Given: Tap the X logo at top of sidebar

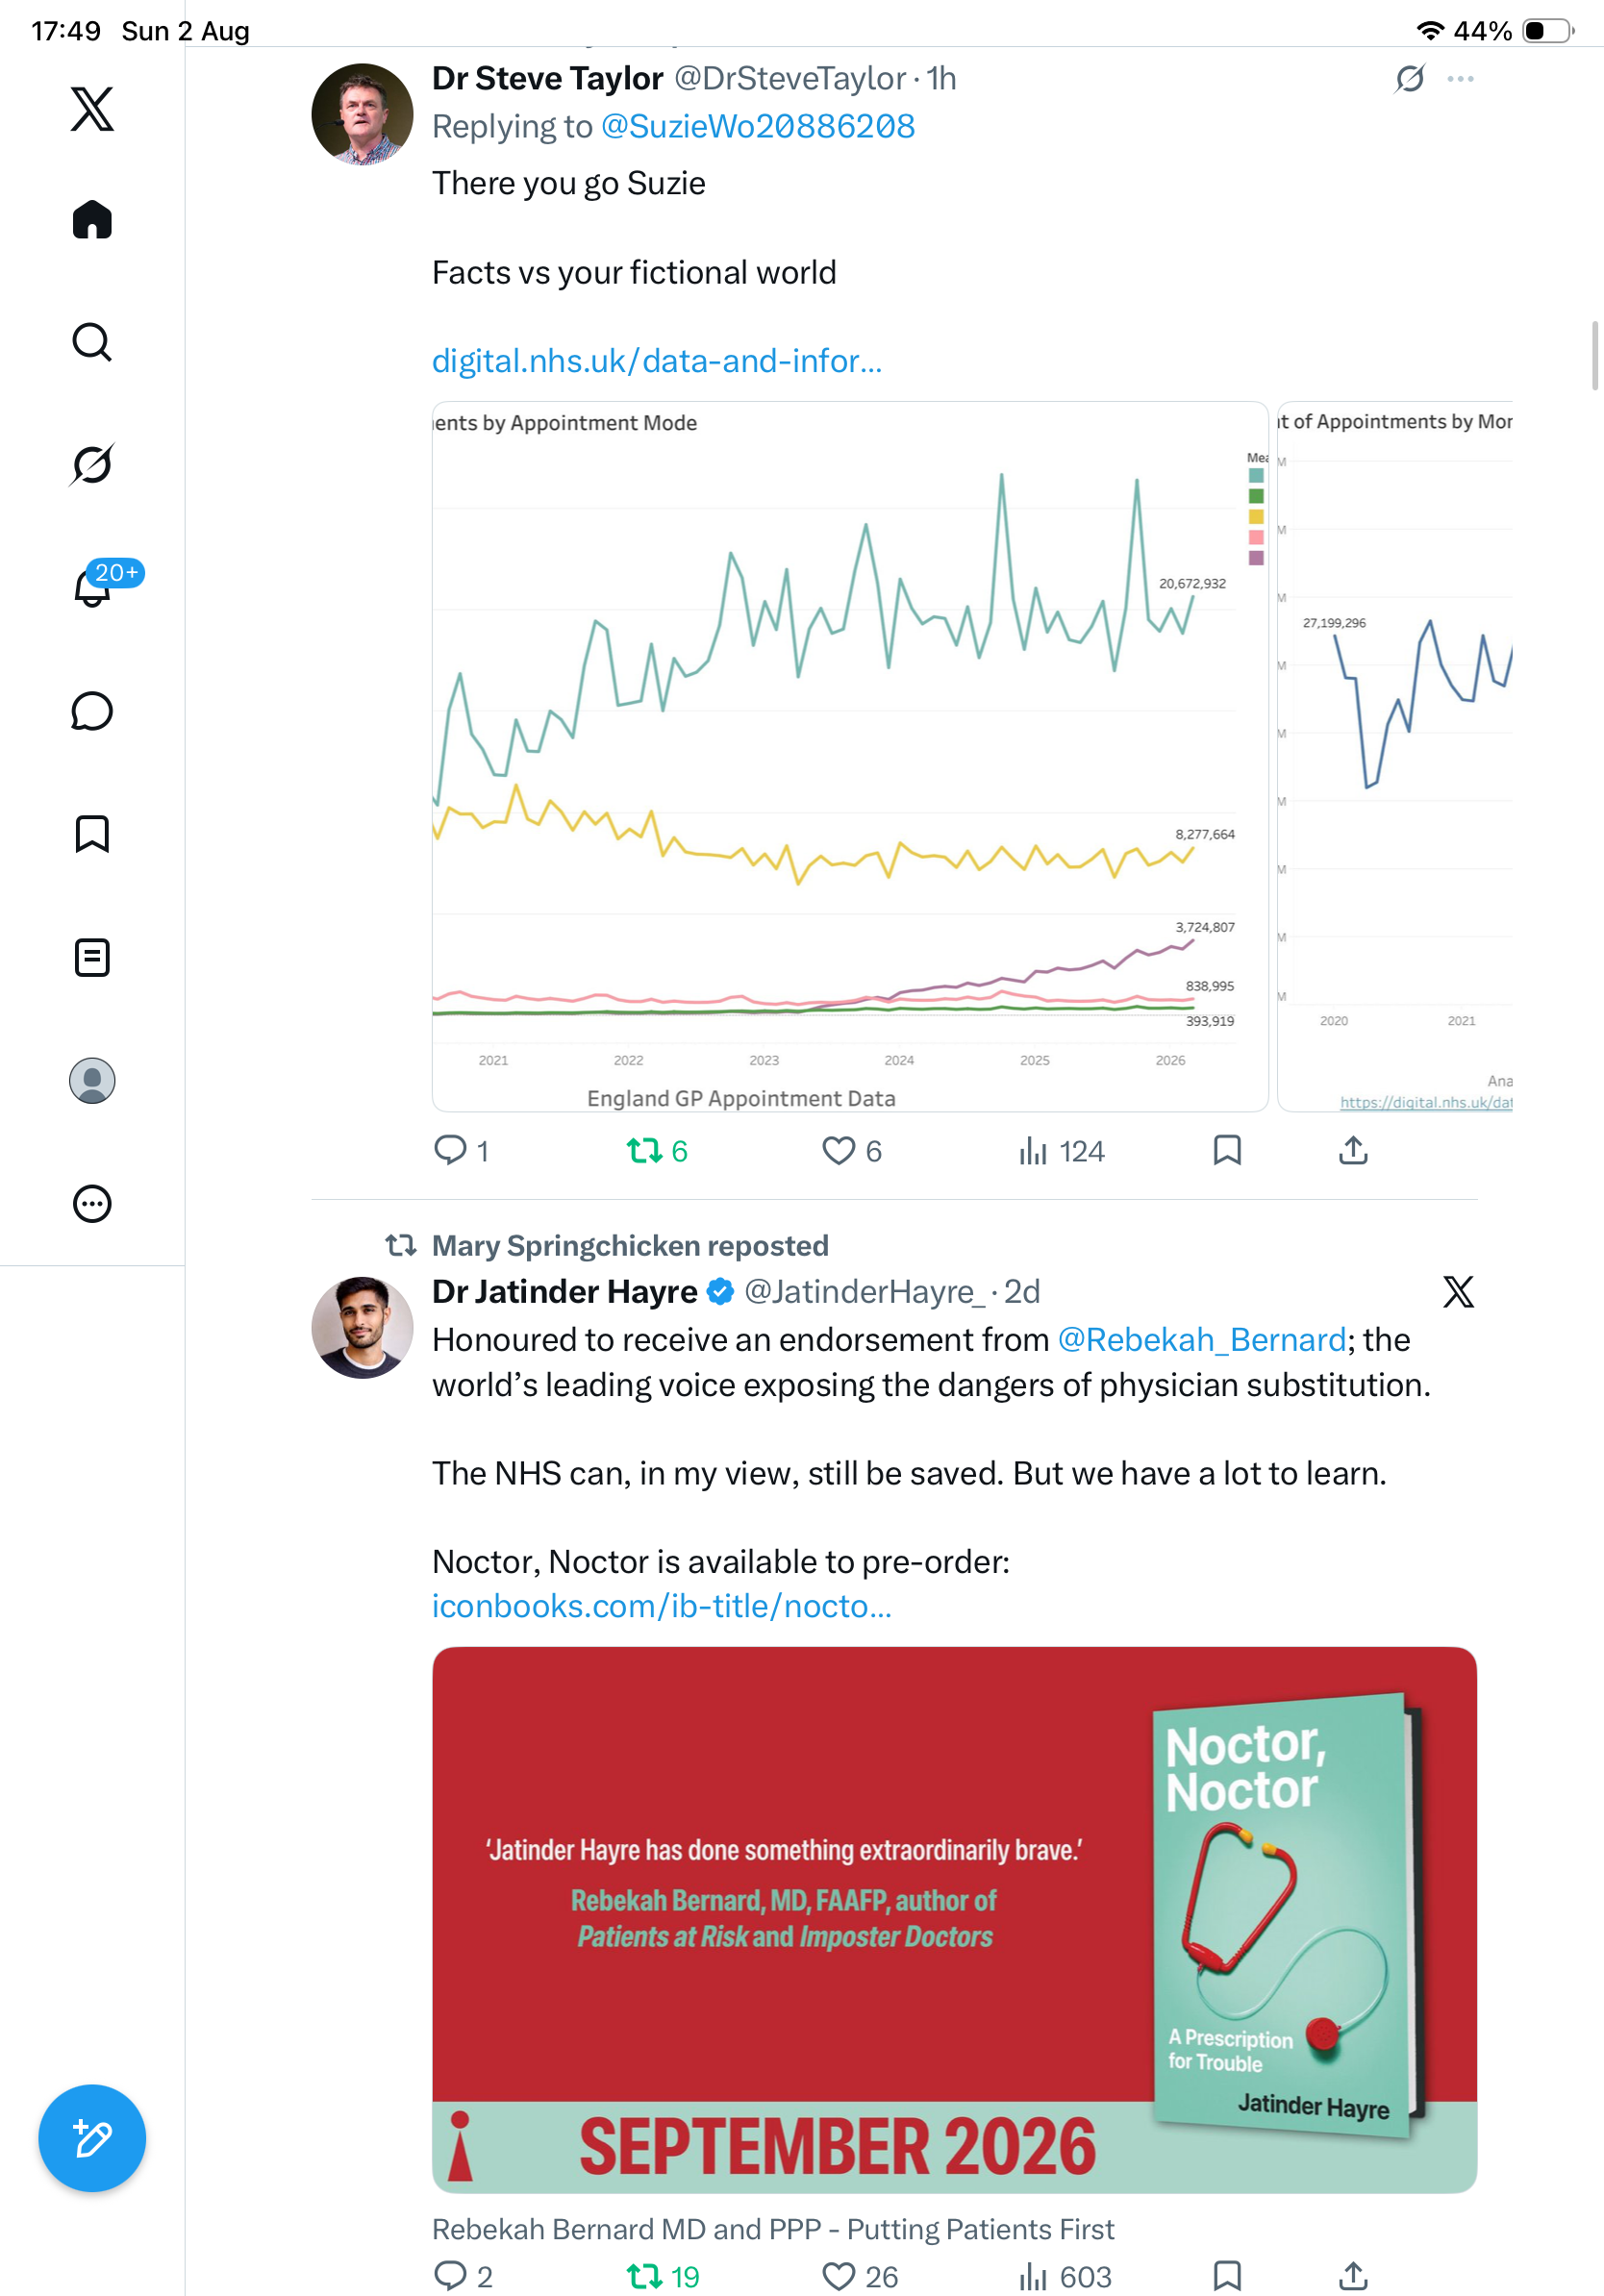Looking at the screenshot, I should [92, 108].
